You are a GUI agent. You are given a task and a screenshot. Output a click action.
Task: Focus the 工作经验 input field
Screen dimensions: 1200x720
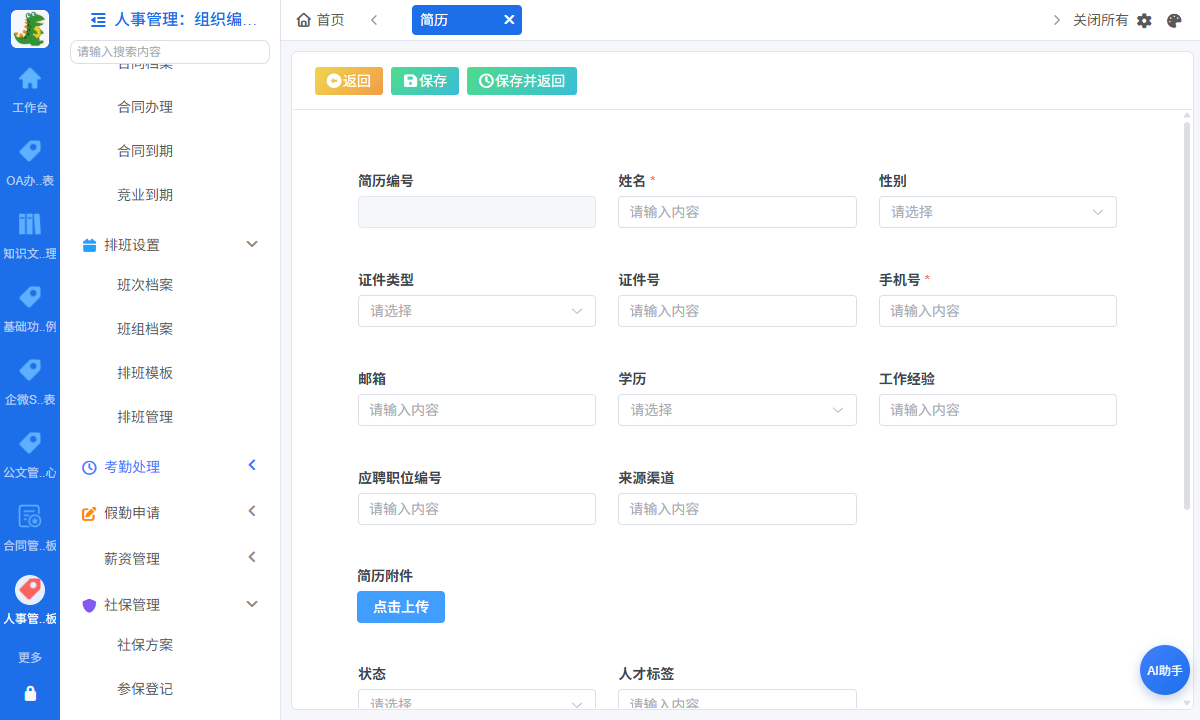coord(998,410)
